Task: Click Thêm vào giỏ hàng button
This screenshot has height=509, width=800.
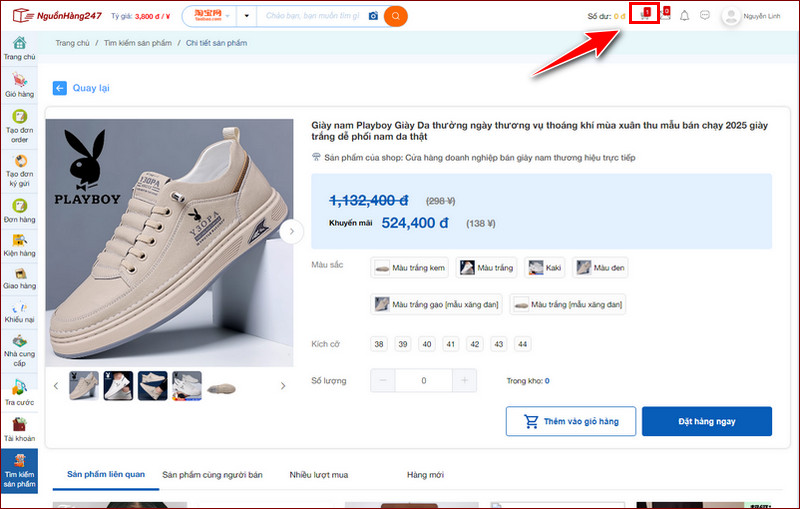Action: (570, 421)
